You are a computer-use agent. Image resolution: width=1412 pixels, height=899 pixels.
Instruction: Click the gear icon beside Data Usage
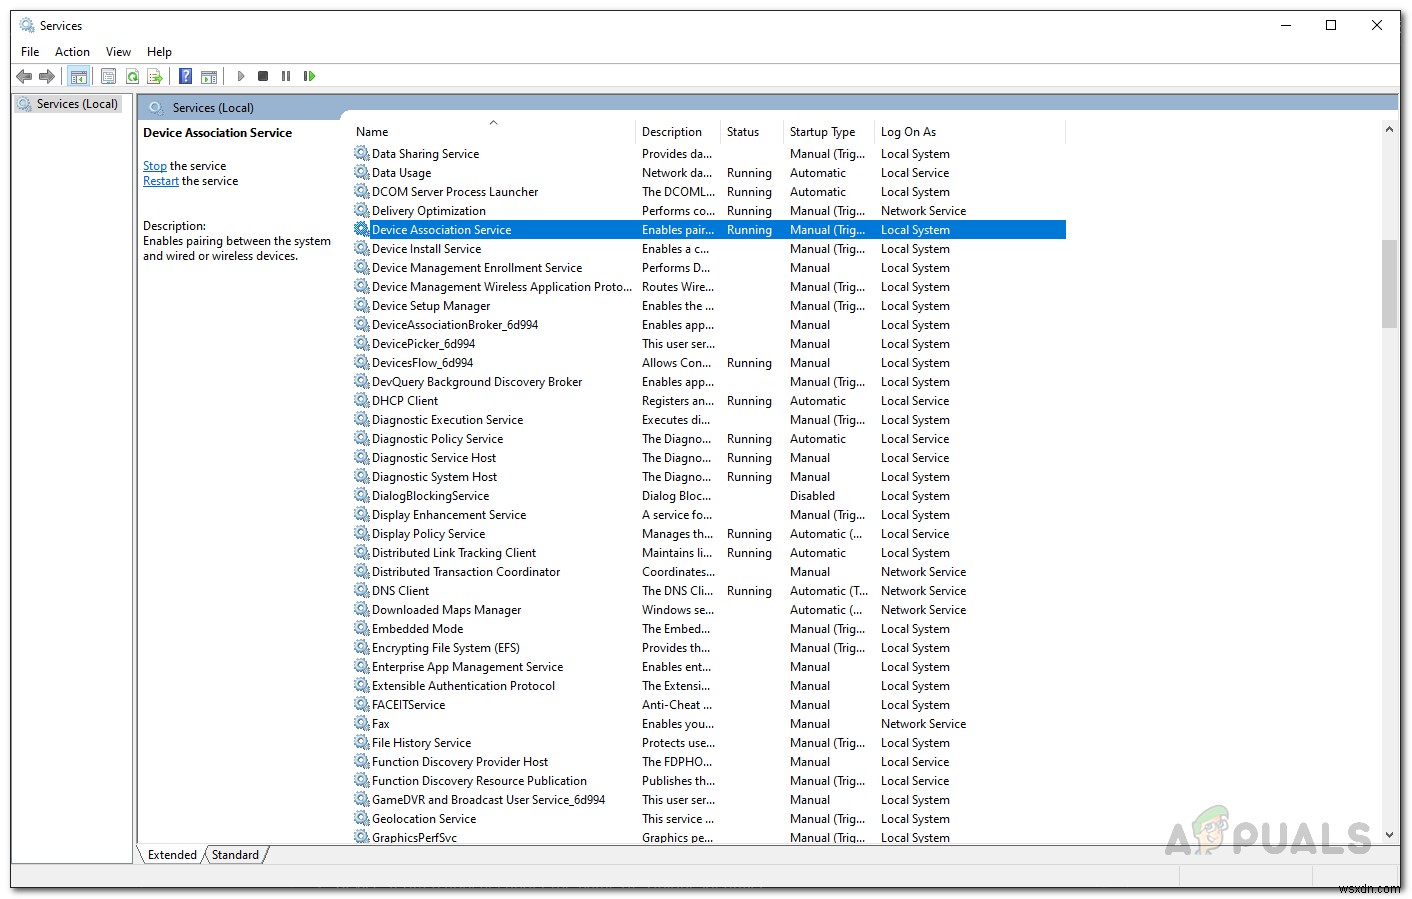tap(361, 172)
